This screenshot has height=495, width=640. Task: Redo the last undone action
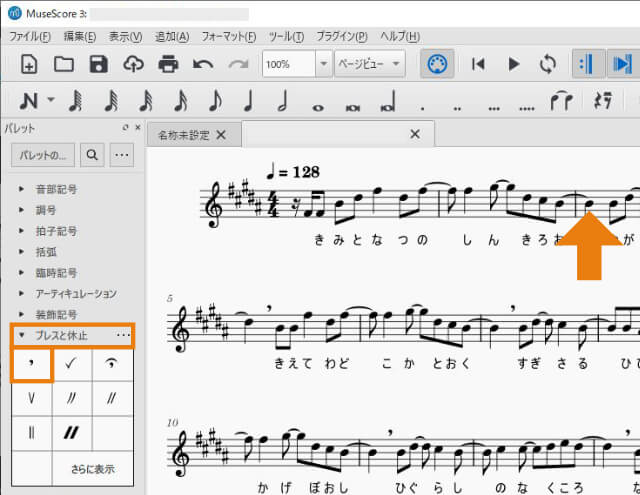point(238,64)
